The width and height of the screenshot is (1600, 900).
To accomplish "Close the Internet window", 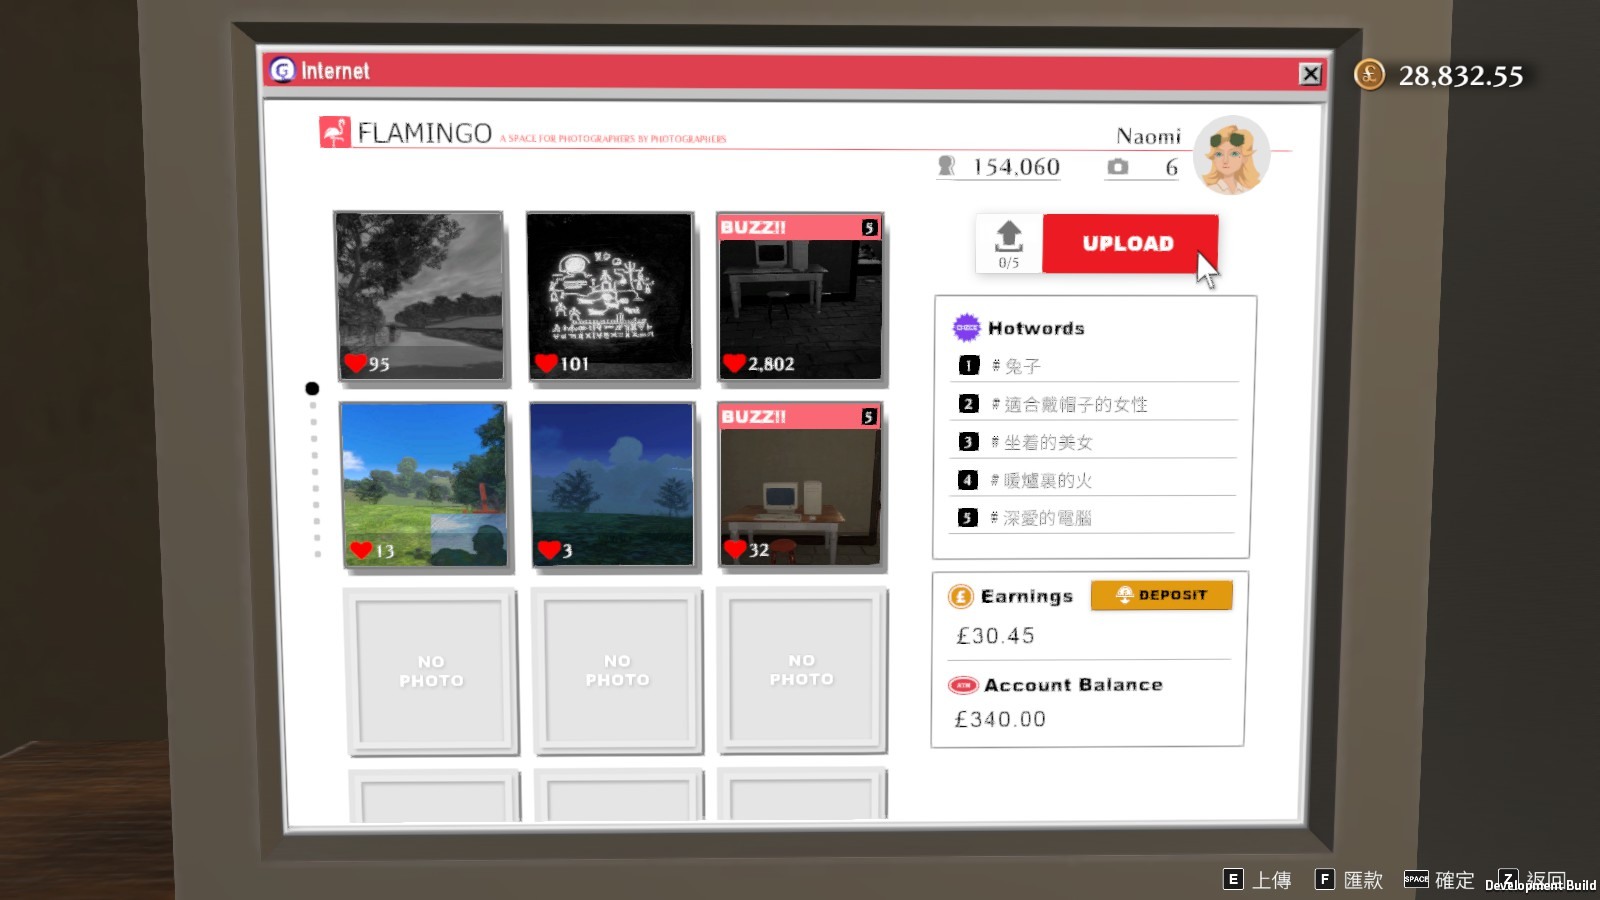I will (x=1310, y=74).
